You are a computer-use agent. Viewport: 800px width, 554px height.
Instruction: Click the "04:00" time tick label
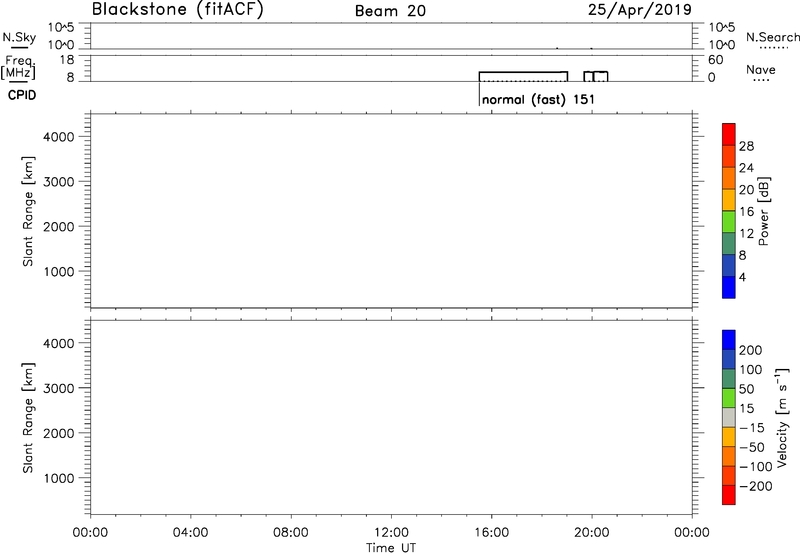190,533
